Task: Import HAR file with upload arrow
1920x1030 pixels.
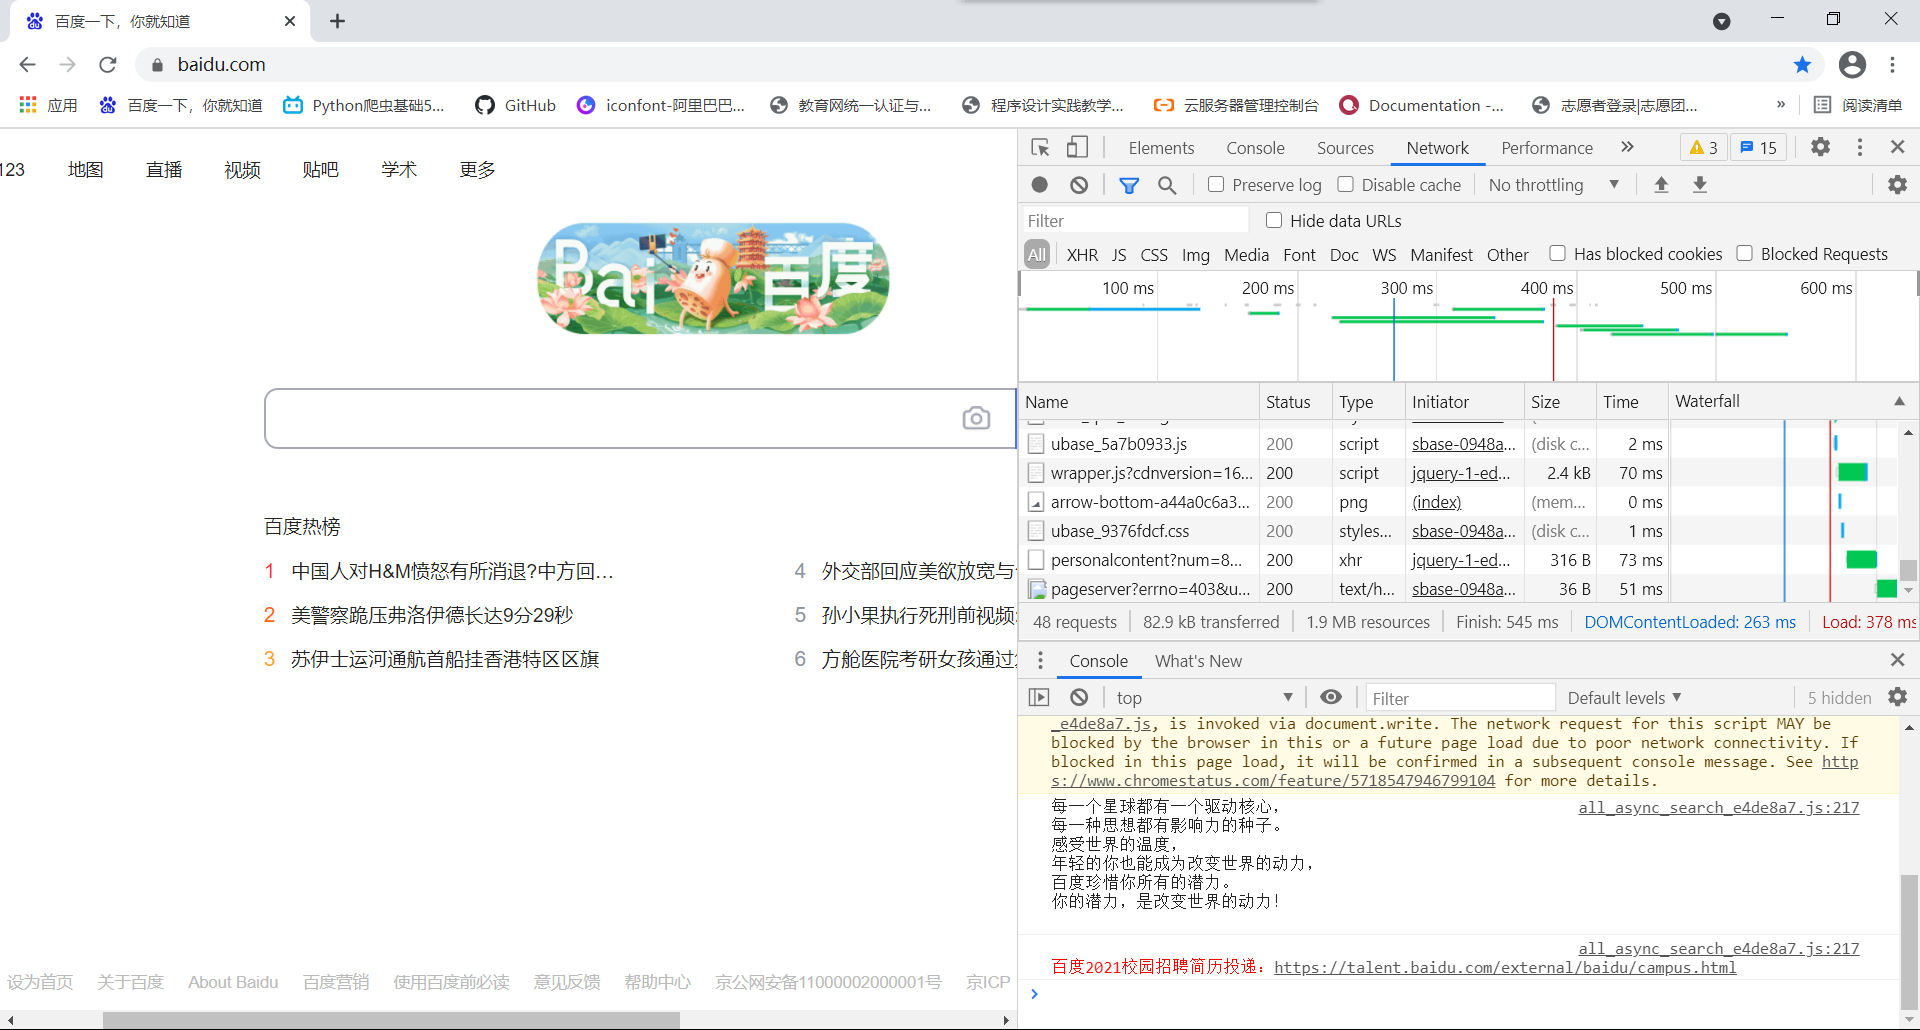Action: (1661, 185)
